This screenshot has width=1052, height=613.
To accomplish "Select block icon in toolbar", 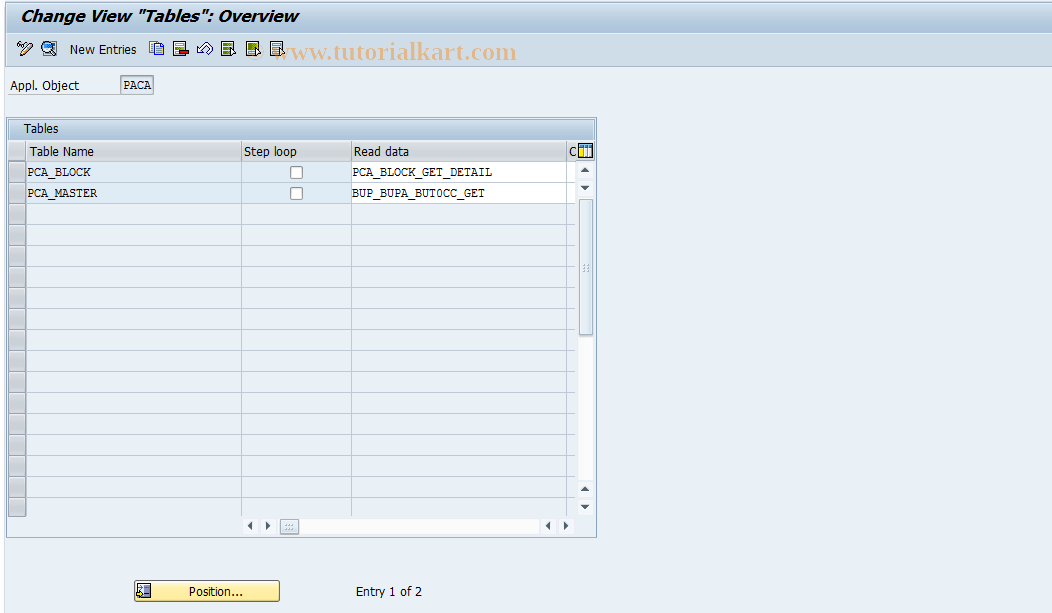I will tap(253, 49).
